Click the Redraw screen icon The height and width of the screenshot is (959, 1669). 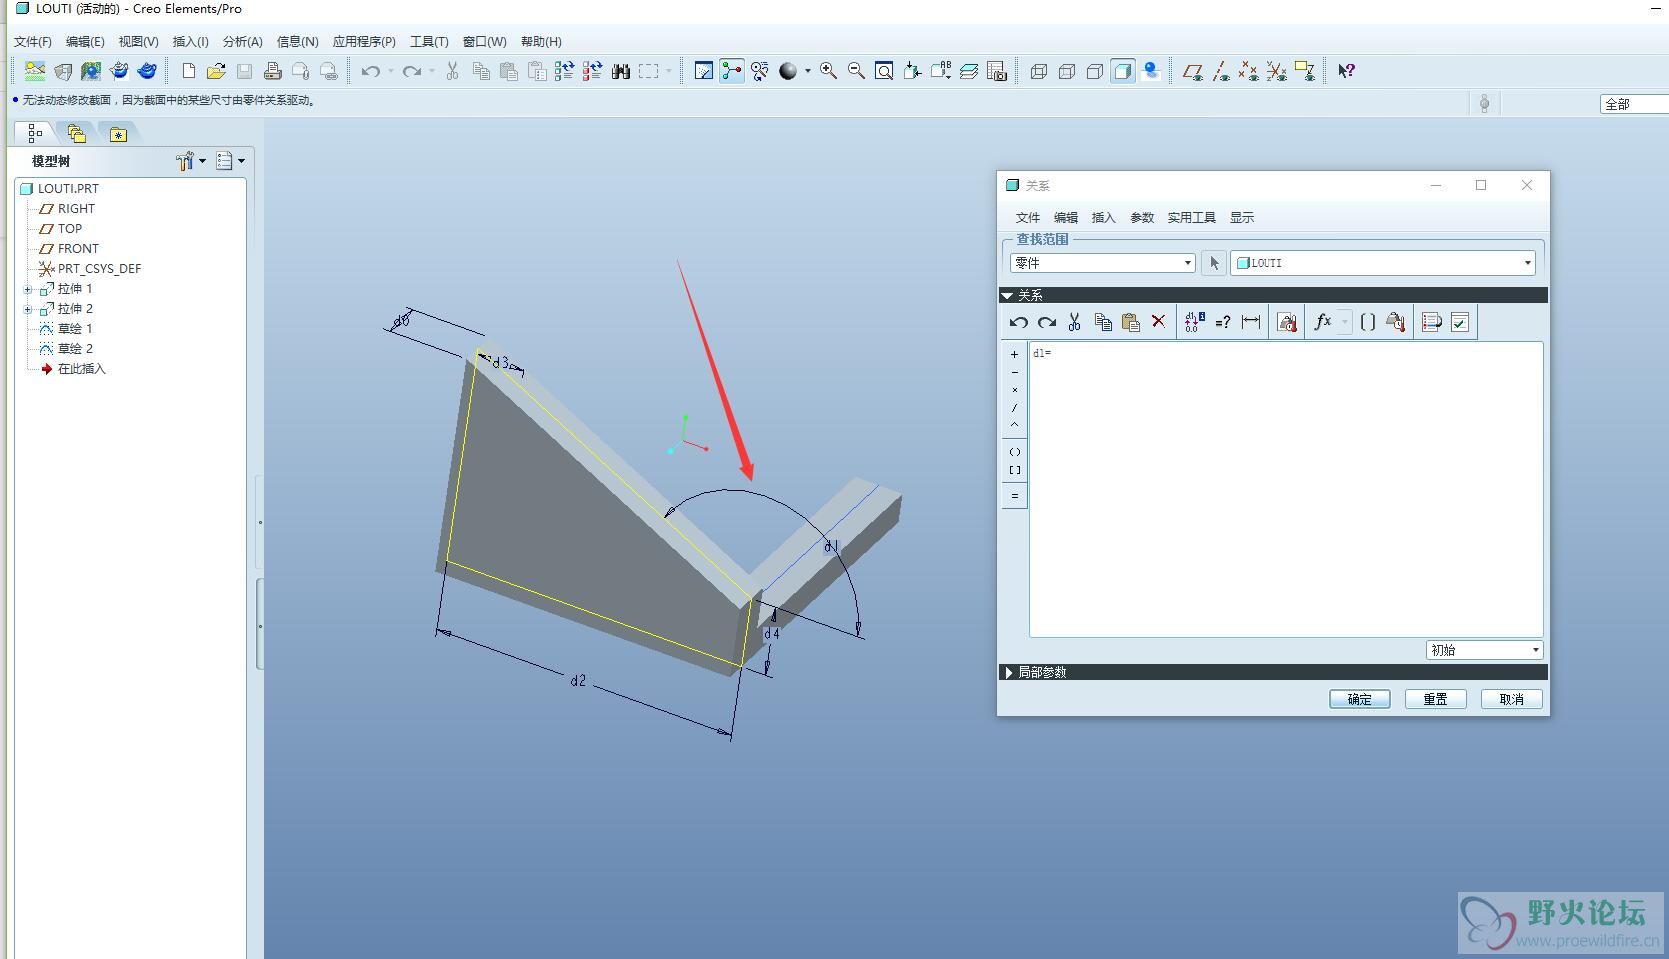704,71
